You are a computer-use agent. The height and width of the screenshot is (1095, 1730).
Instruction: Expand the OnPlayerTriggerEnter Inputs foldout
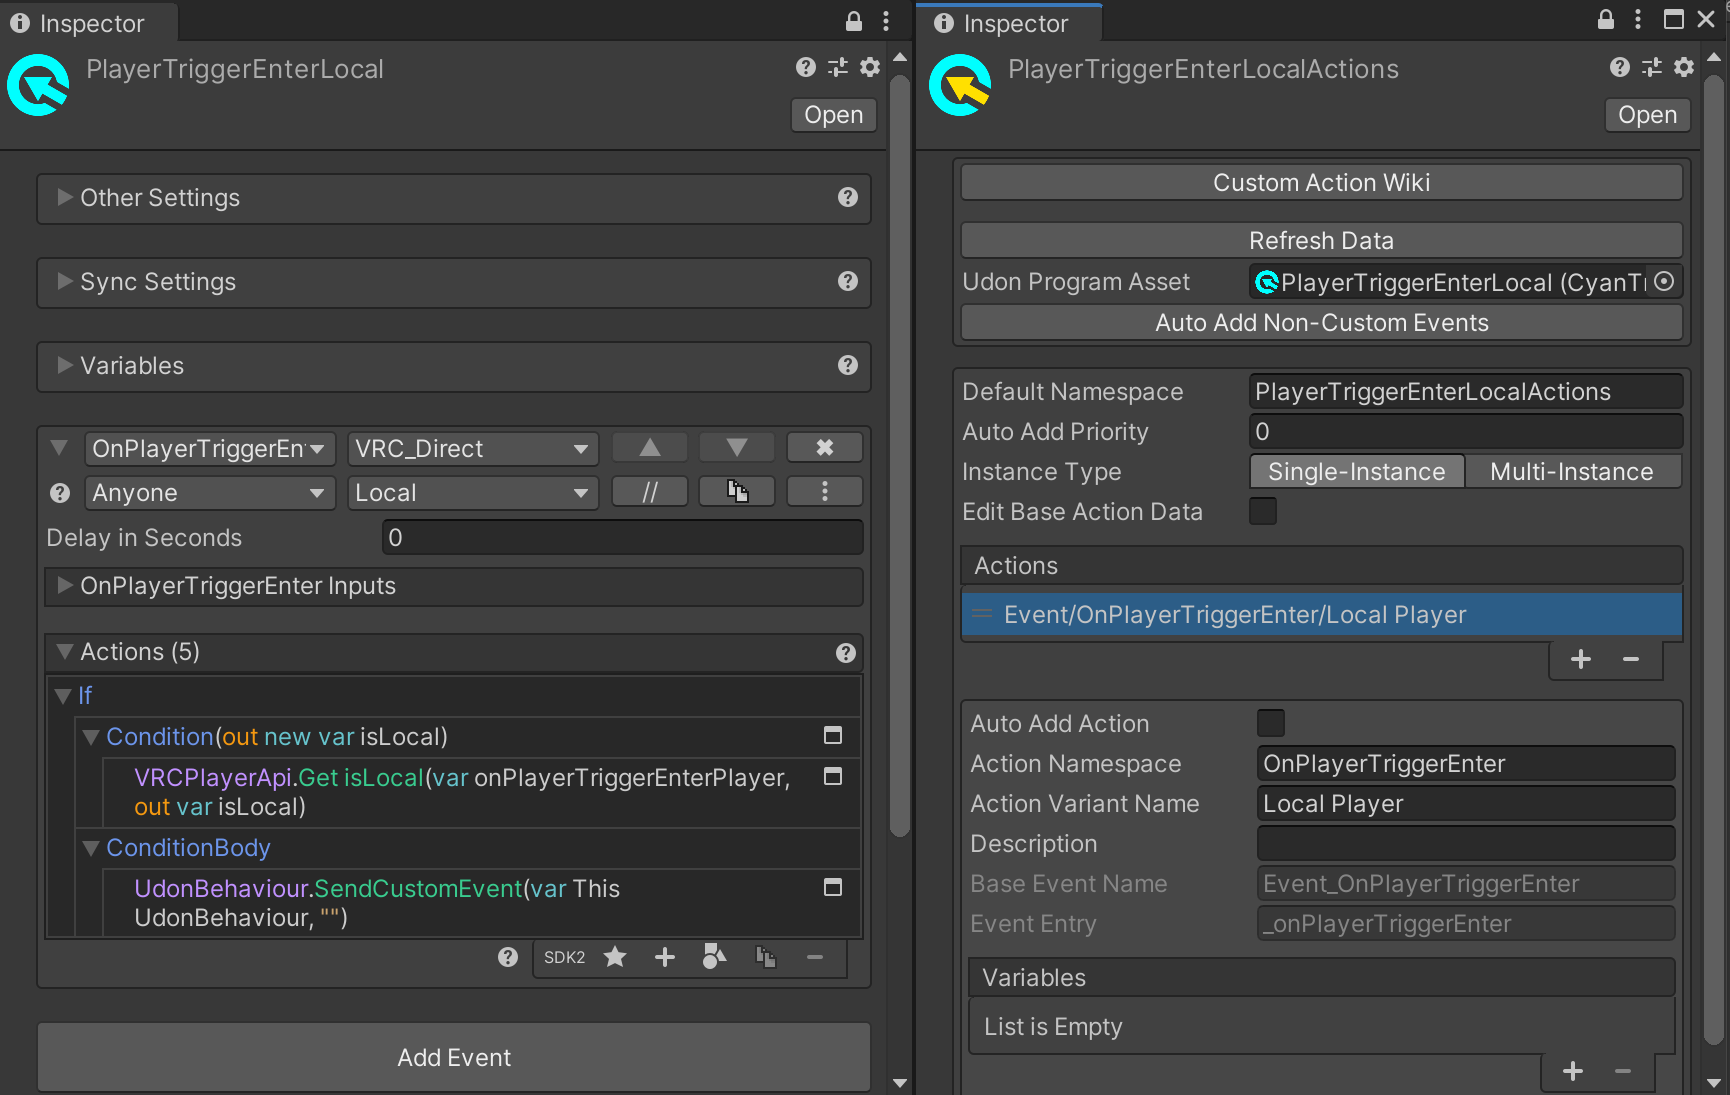tap(65, 585)
